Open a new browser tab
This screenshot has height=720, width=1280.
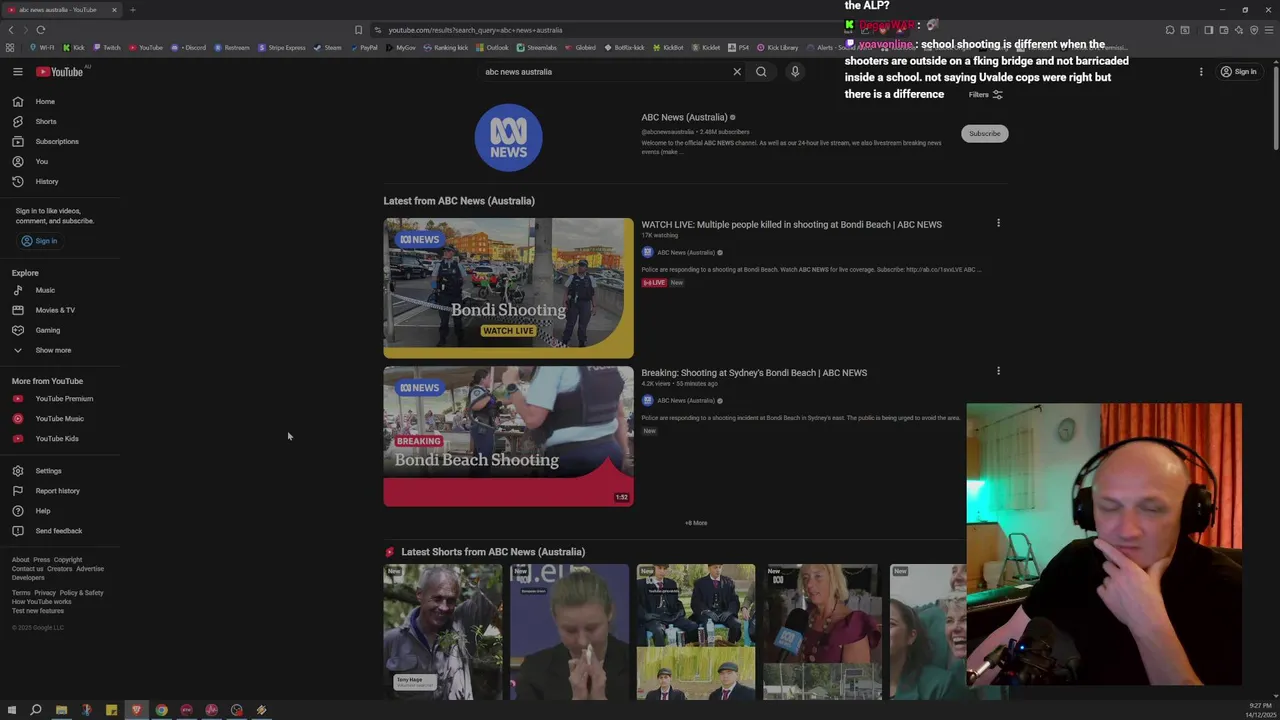click(x=132, y=10)
